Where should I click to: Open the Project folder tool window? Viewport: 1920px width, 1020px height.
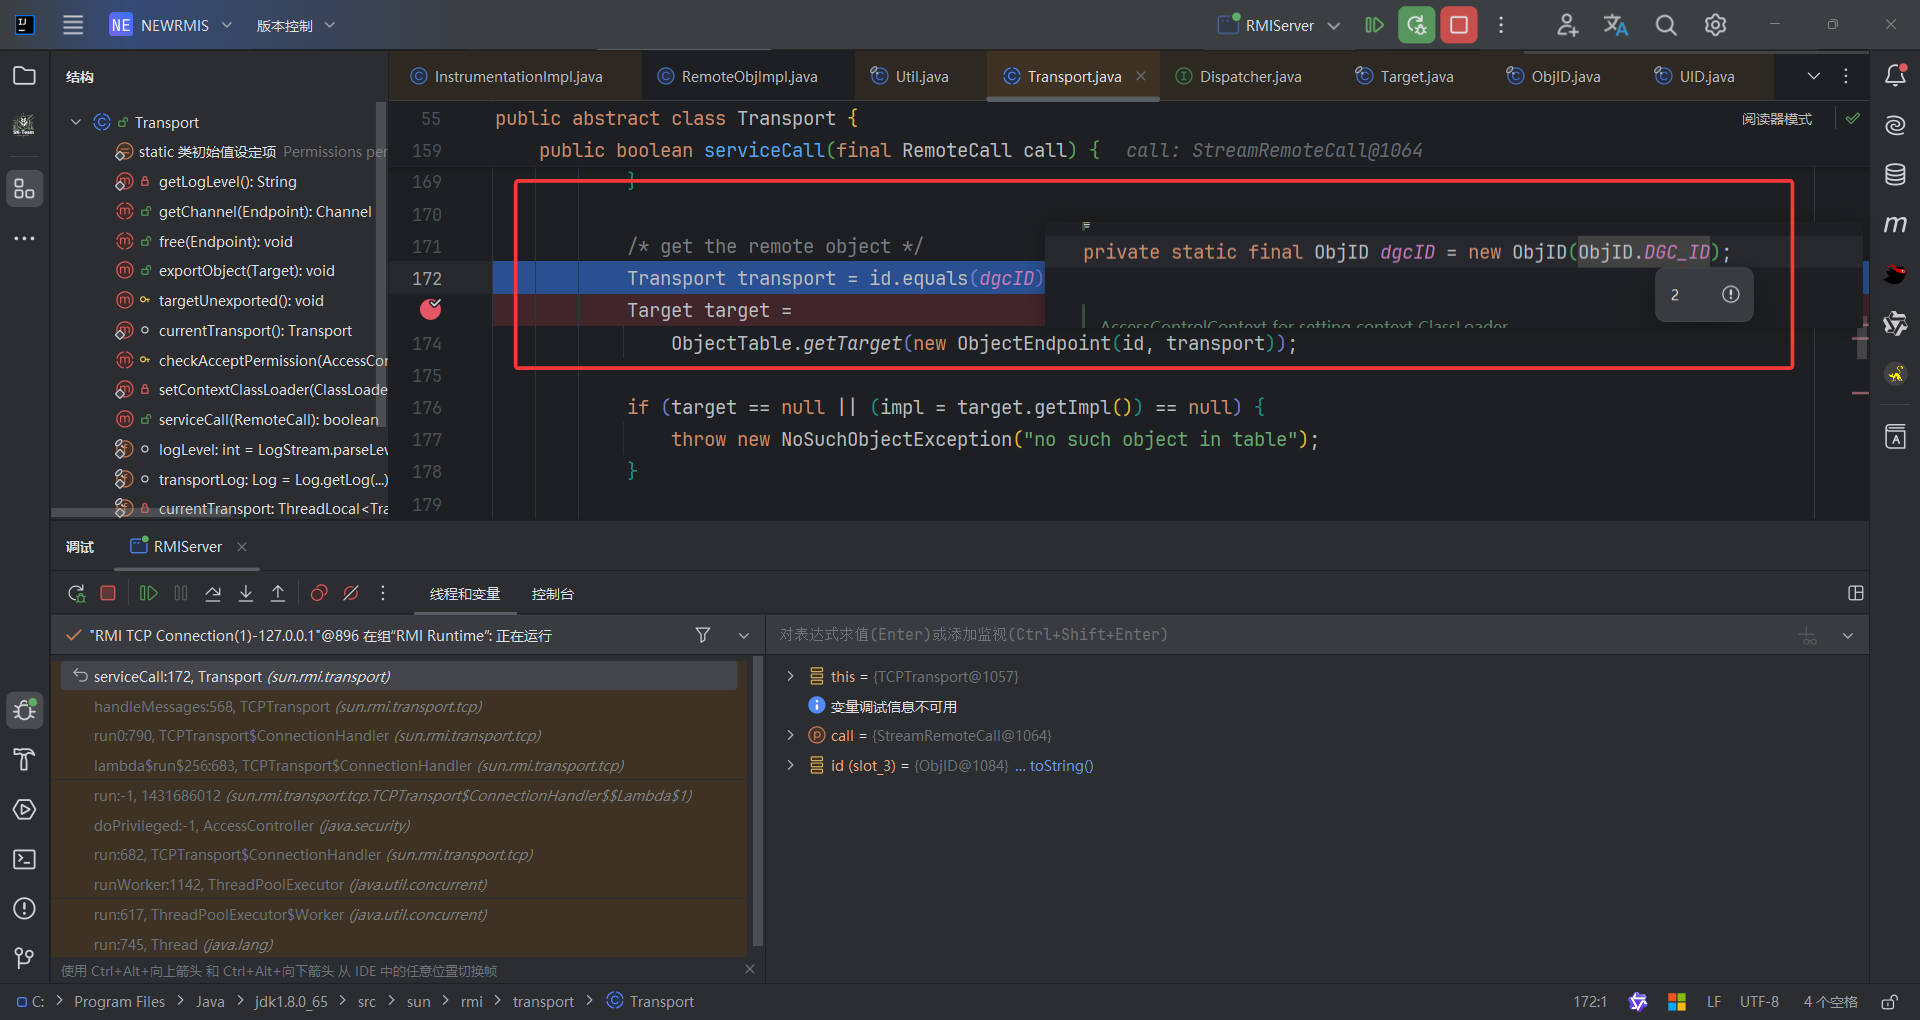(24, 76)
